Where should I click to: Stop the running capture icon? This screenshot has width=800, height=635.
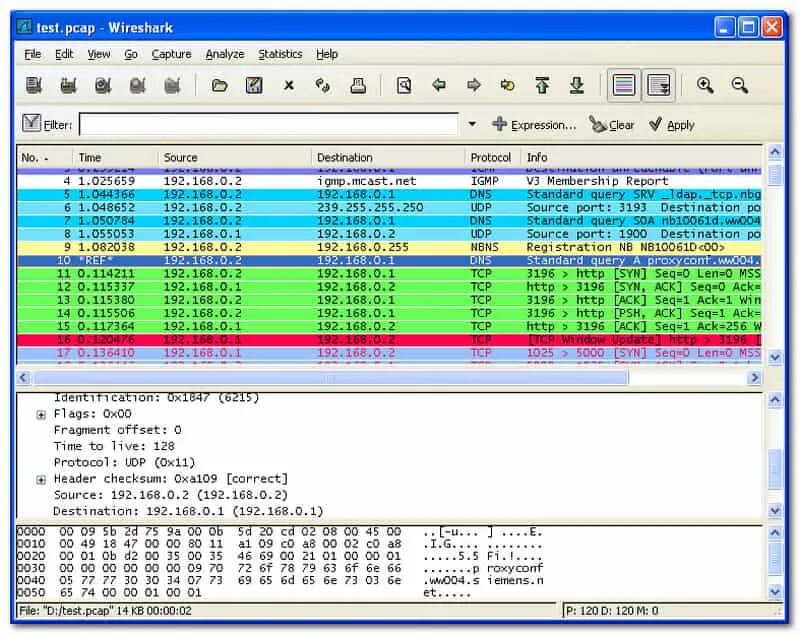pyautogui.click(x=137, y=85)
